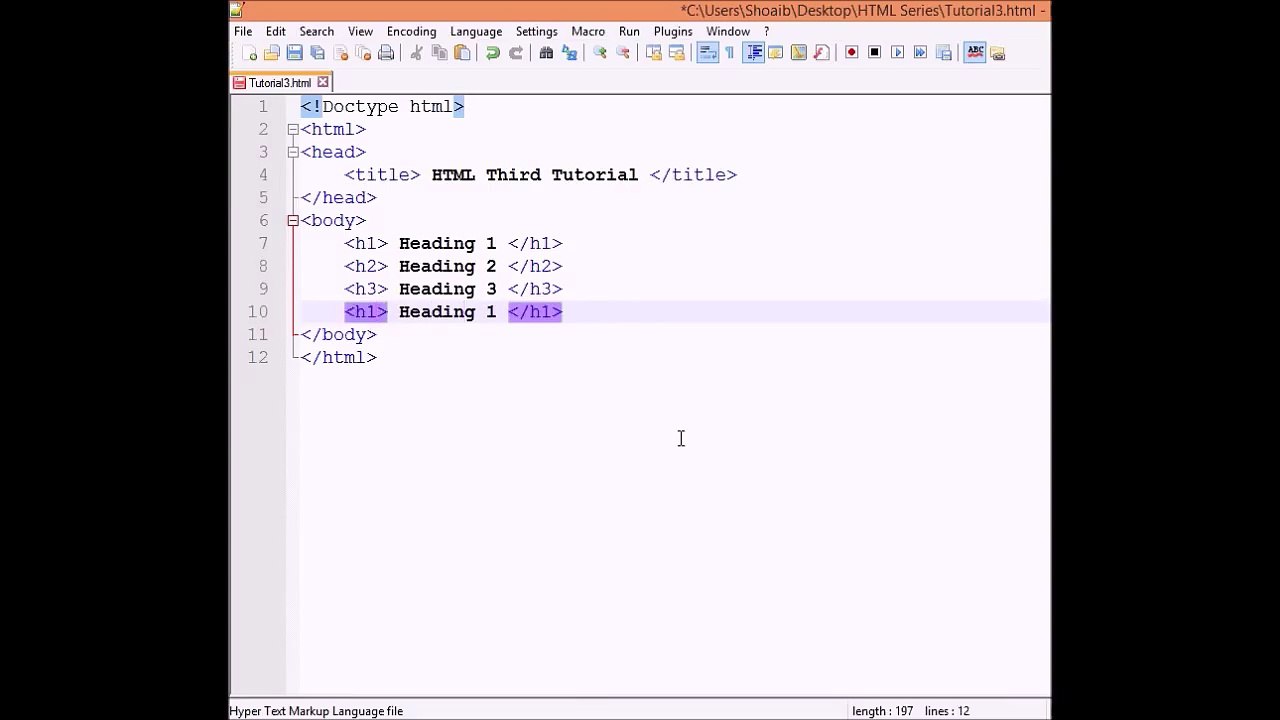Click line number 12 in margin
This screenshot has height=720, width=1280.
(258, 358)
